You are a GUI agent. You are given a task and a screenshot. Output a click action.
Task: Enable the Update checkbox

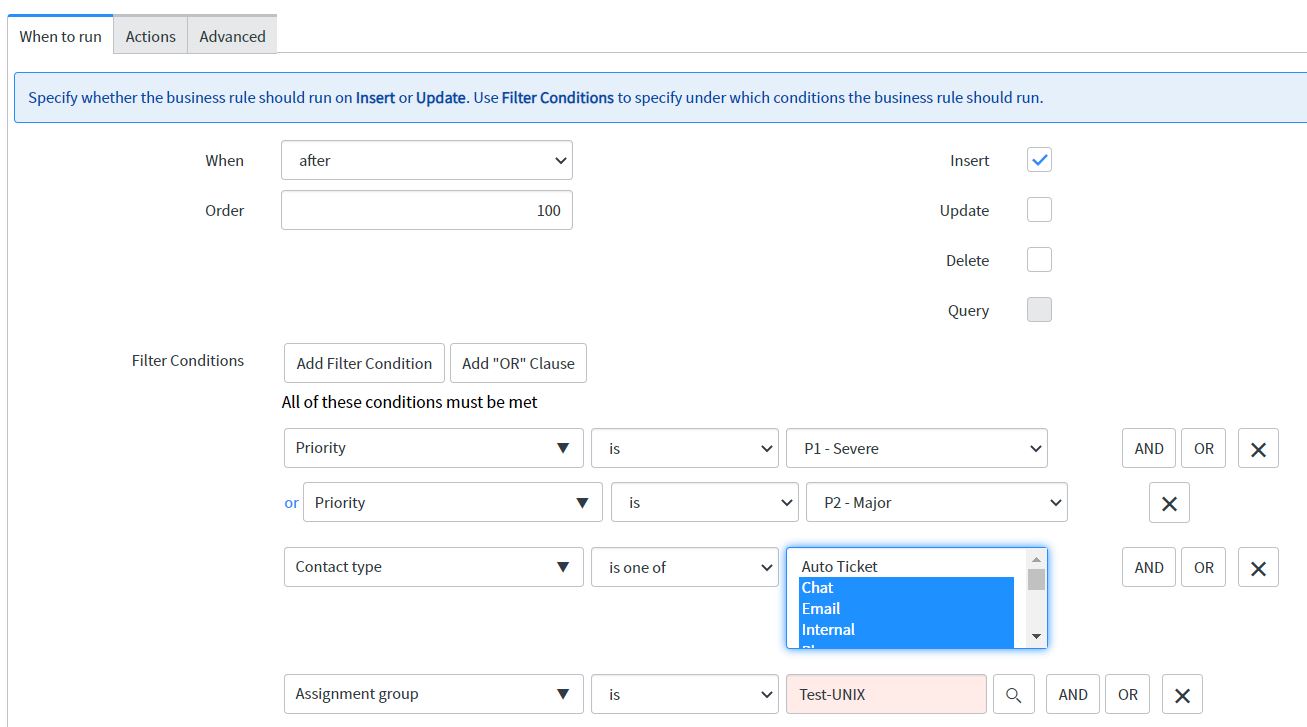click(x=1039, y=210)
